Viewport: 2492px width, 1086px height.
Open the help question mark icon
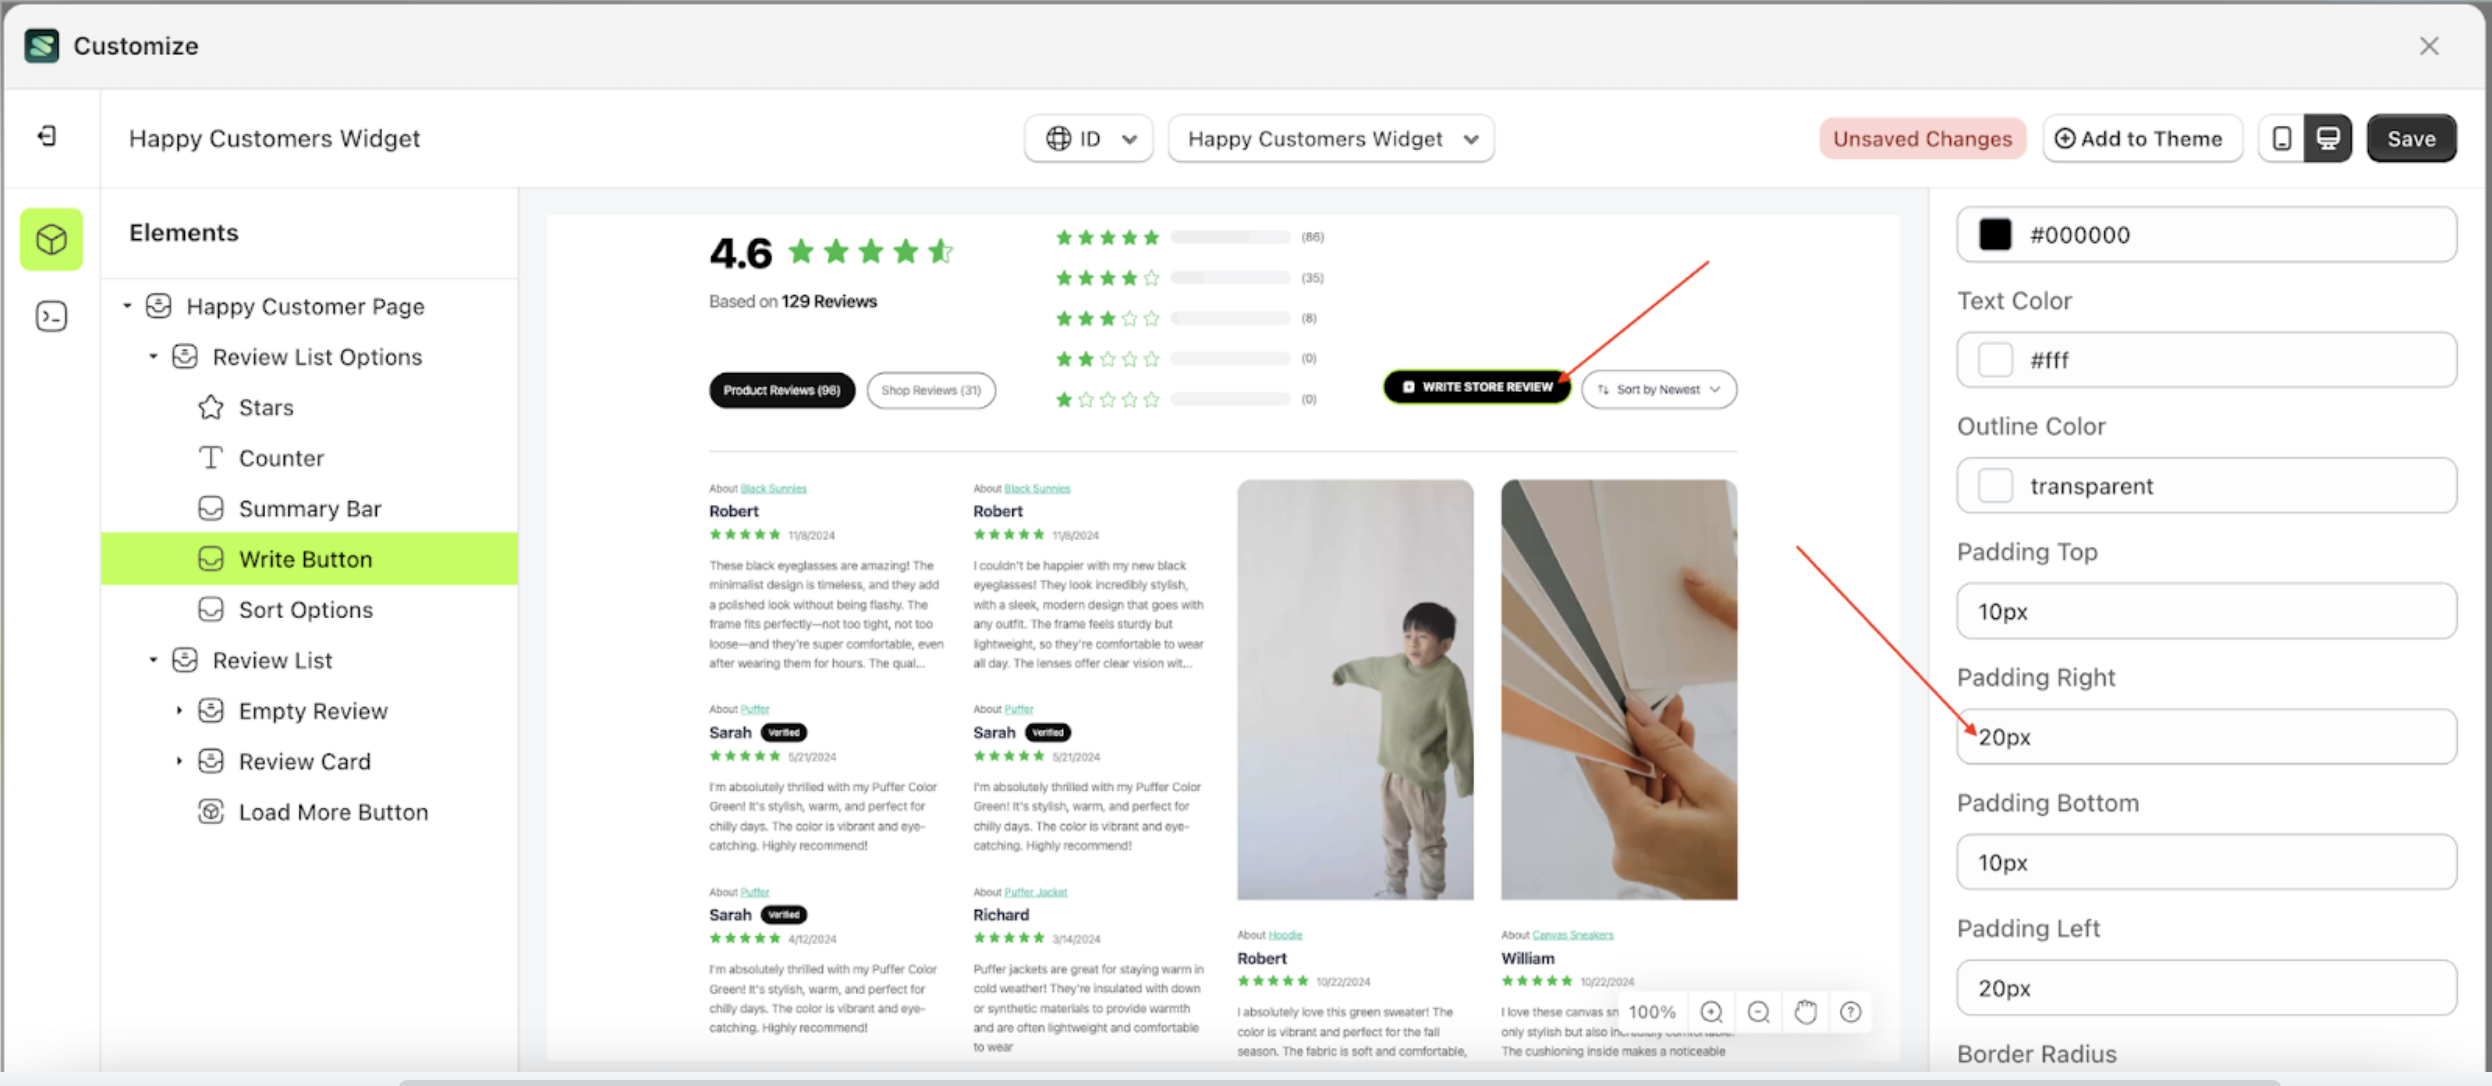pyautogui.click(x=1851, y=1012)
